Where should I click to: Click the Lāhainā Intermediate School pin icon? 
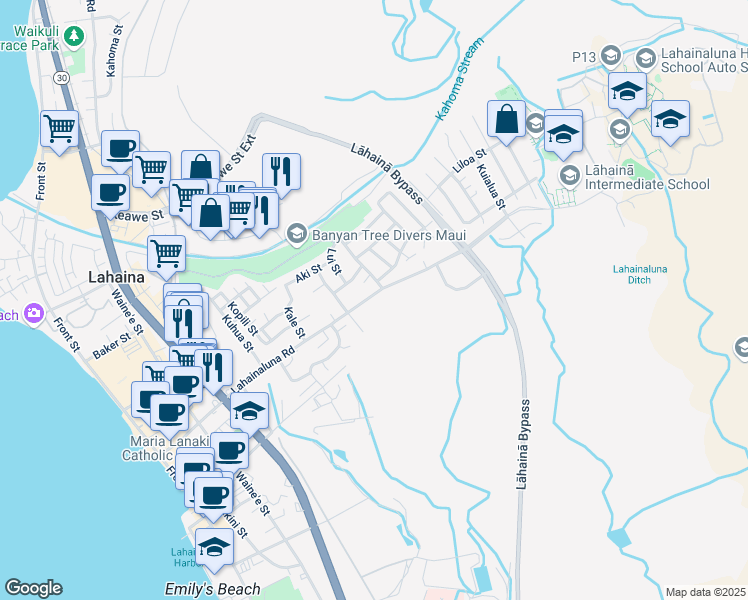tap(570, 176)
